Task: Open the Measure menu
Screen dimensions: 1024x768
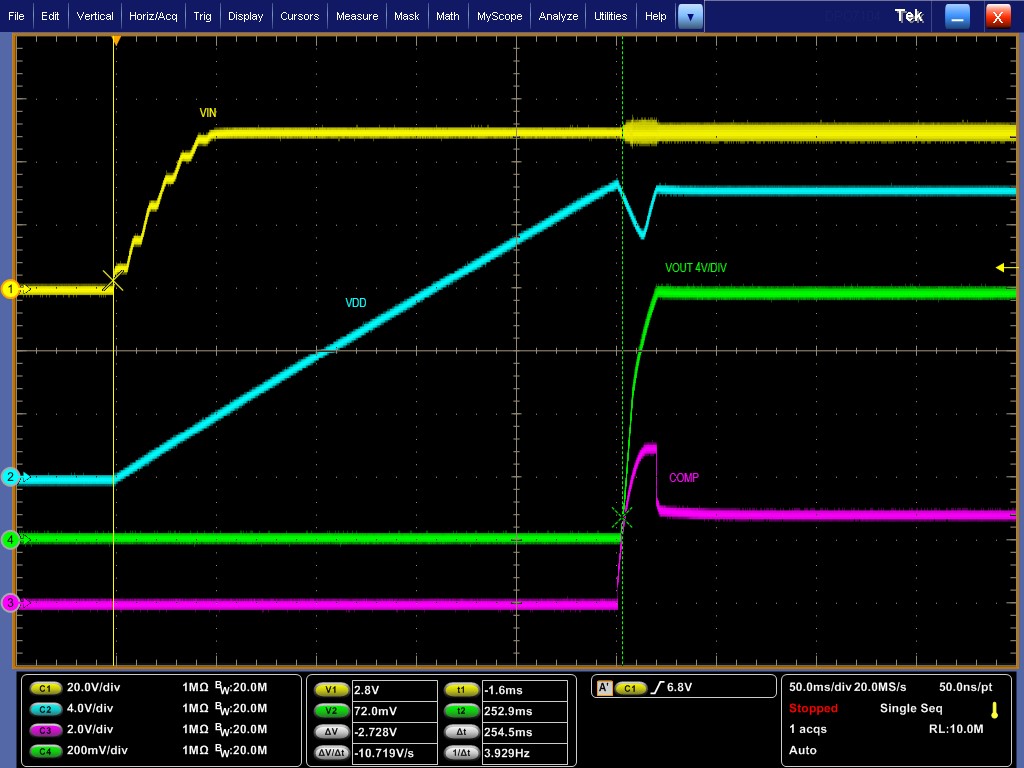Action: 356,15
